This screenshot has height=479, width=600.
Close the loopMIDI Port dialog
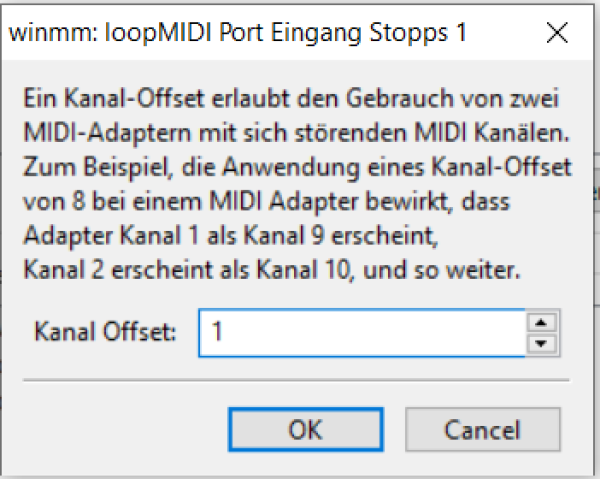[557, 32]
